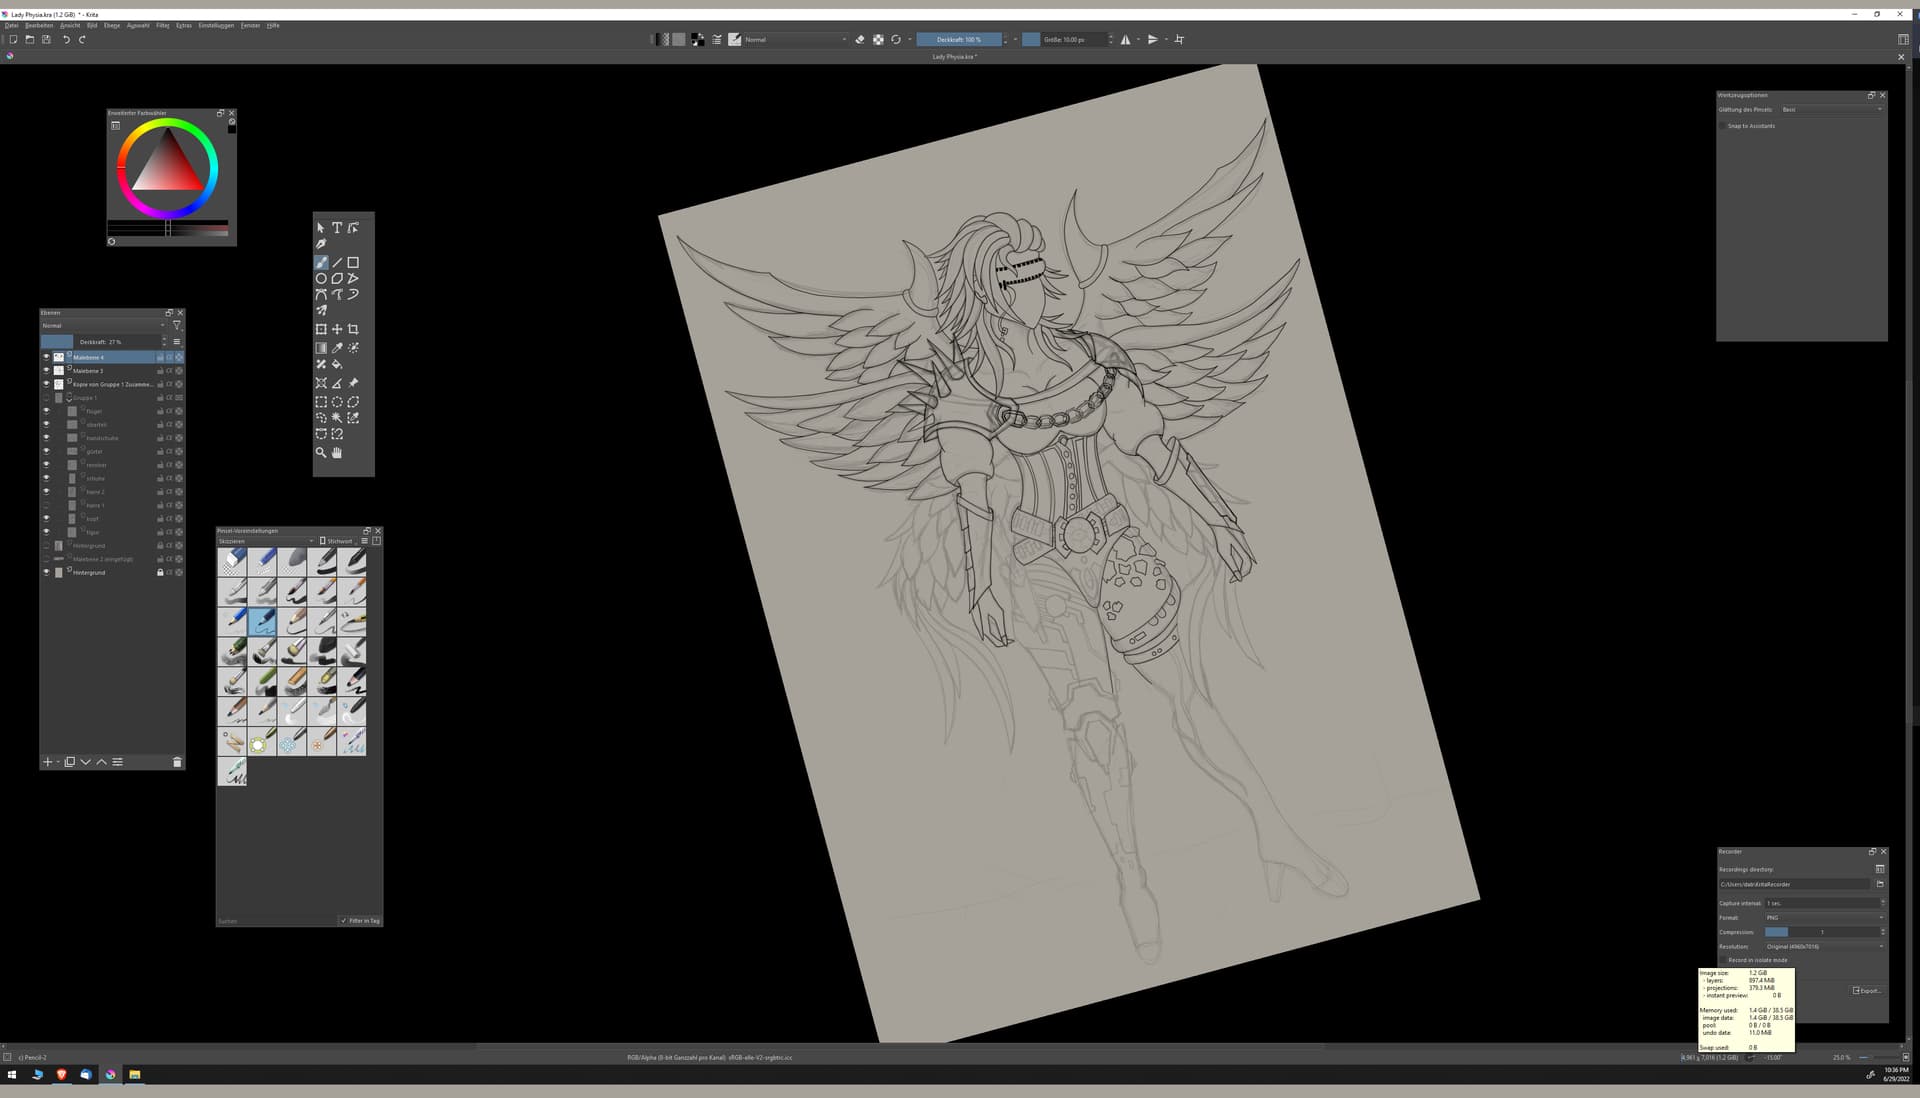Open the Filter menu
This screenshot has width=1920, height=1098.
pyautogui.click(x=163, y=26)
